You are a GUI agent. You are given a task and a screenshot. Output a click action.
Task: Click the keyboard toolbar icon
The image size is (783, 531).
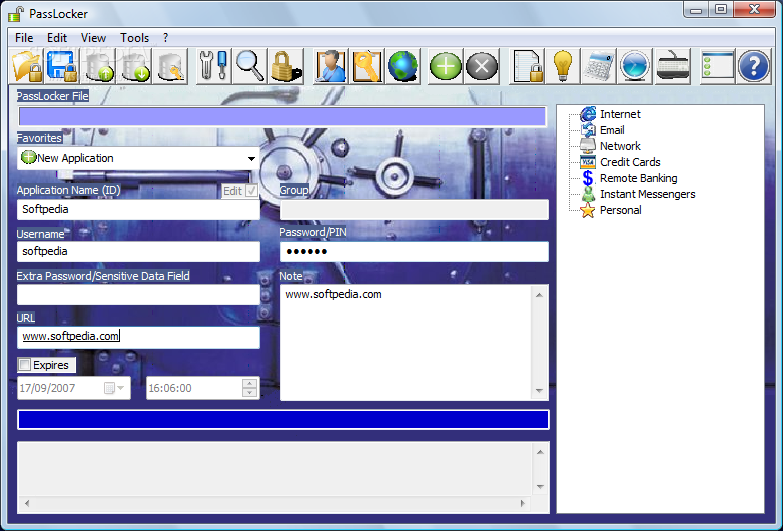coord(673,66)
